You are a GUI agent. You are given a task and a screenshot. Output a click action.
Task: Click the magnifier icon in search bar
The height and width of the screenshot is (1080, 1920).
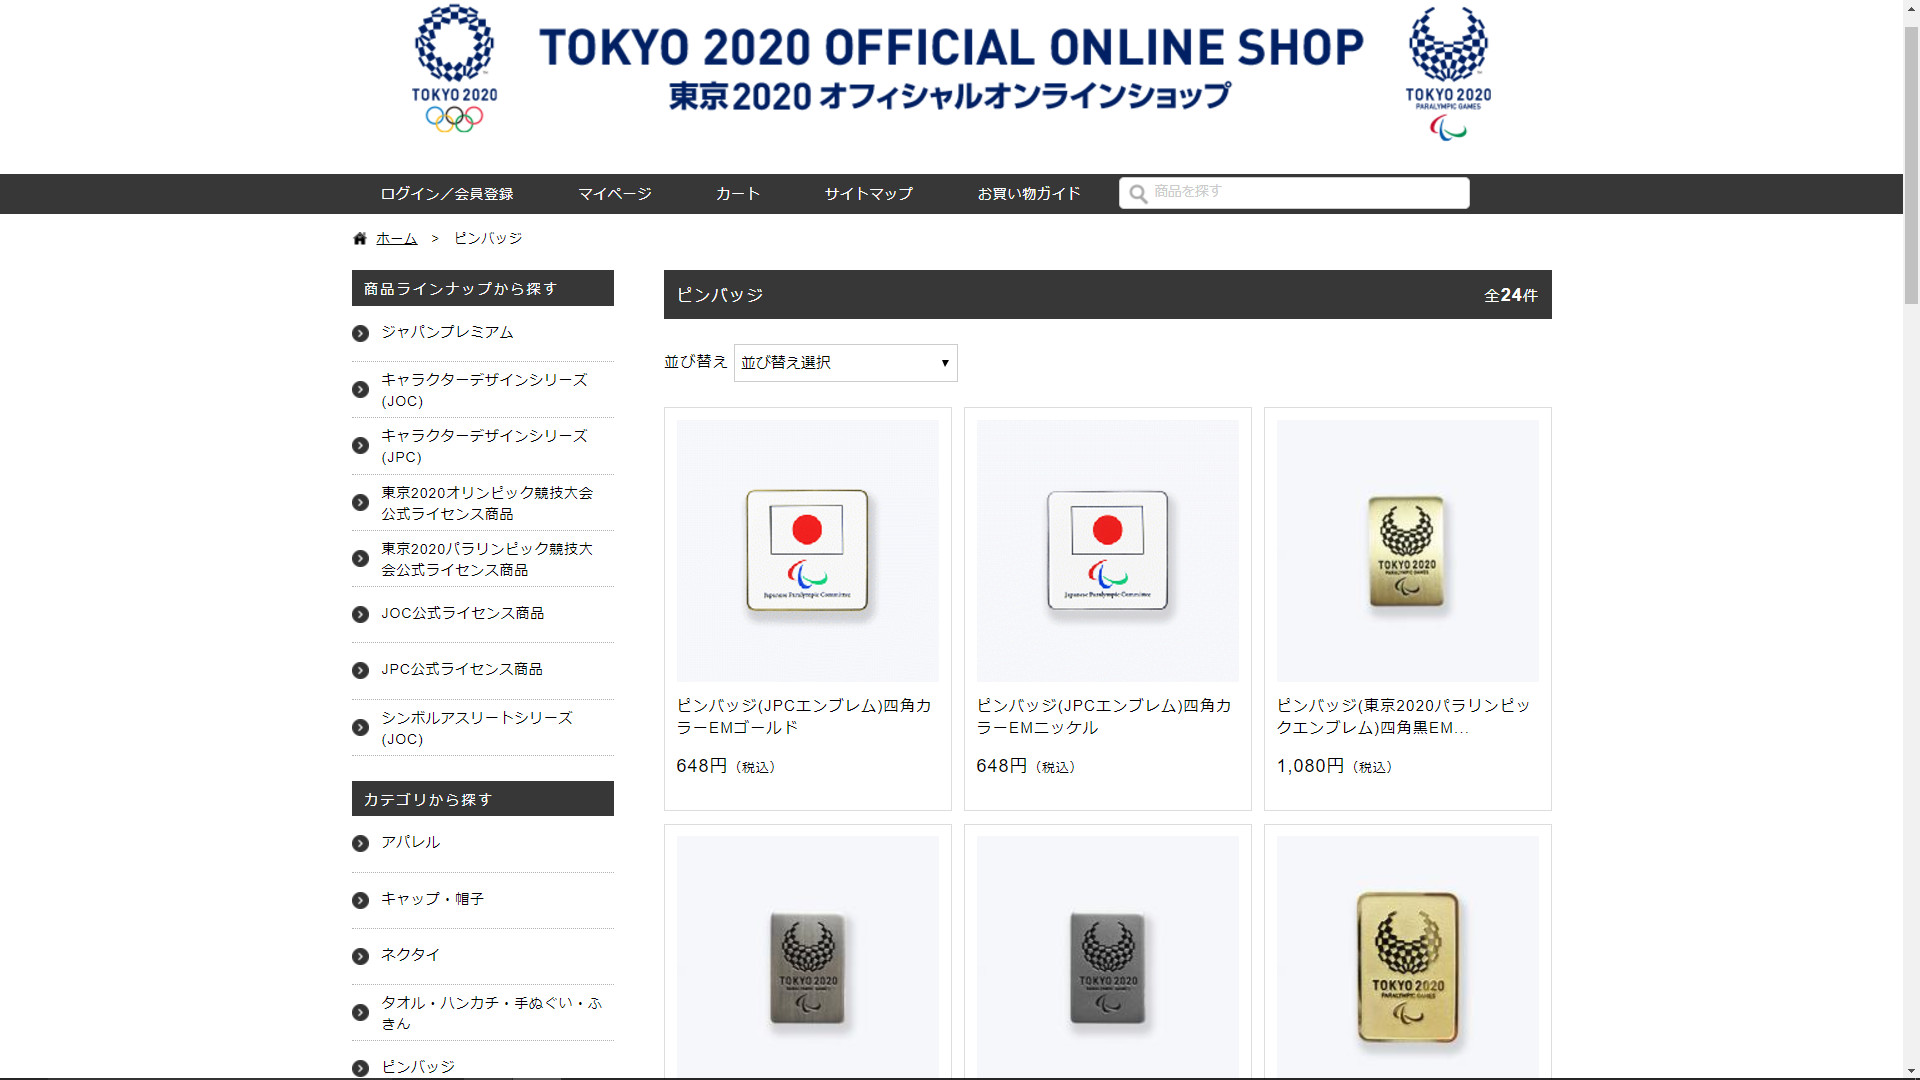point(1138,194)
